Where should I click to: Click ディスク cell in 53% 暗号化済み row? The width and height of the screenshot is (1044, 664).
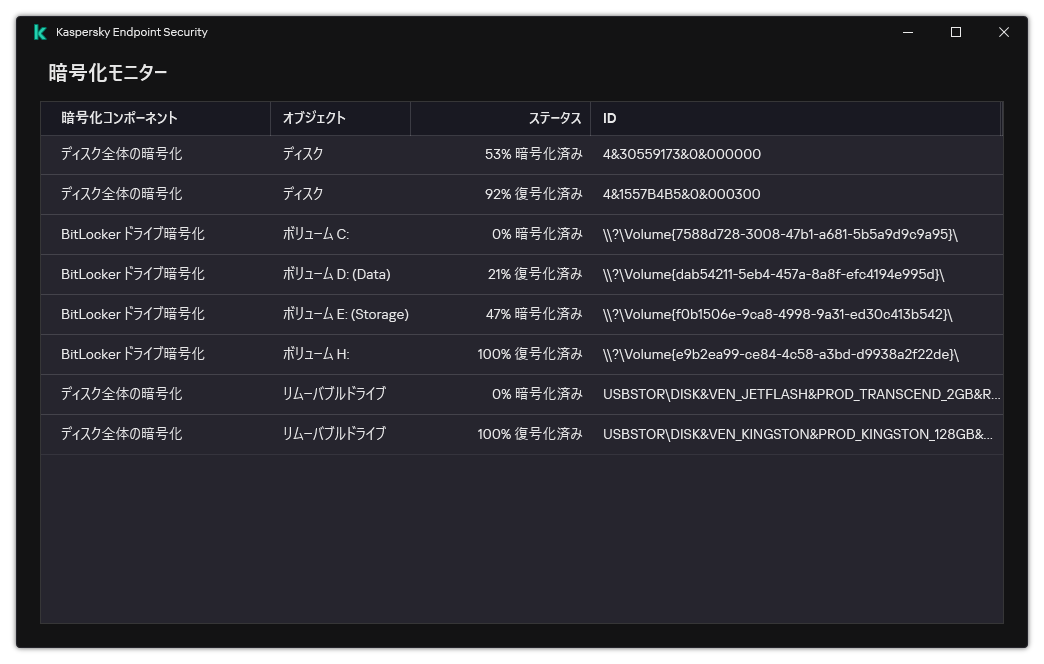(303, 155)
